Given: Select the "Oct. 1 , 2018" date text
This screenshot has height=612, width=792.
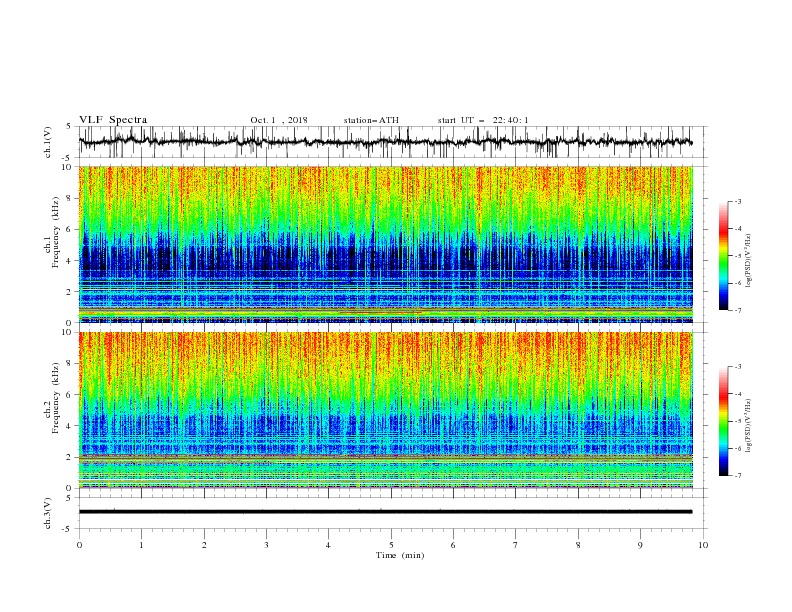Looking at the screenshot, I should coord(279,120).
